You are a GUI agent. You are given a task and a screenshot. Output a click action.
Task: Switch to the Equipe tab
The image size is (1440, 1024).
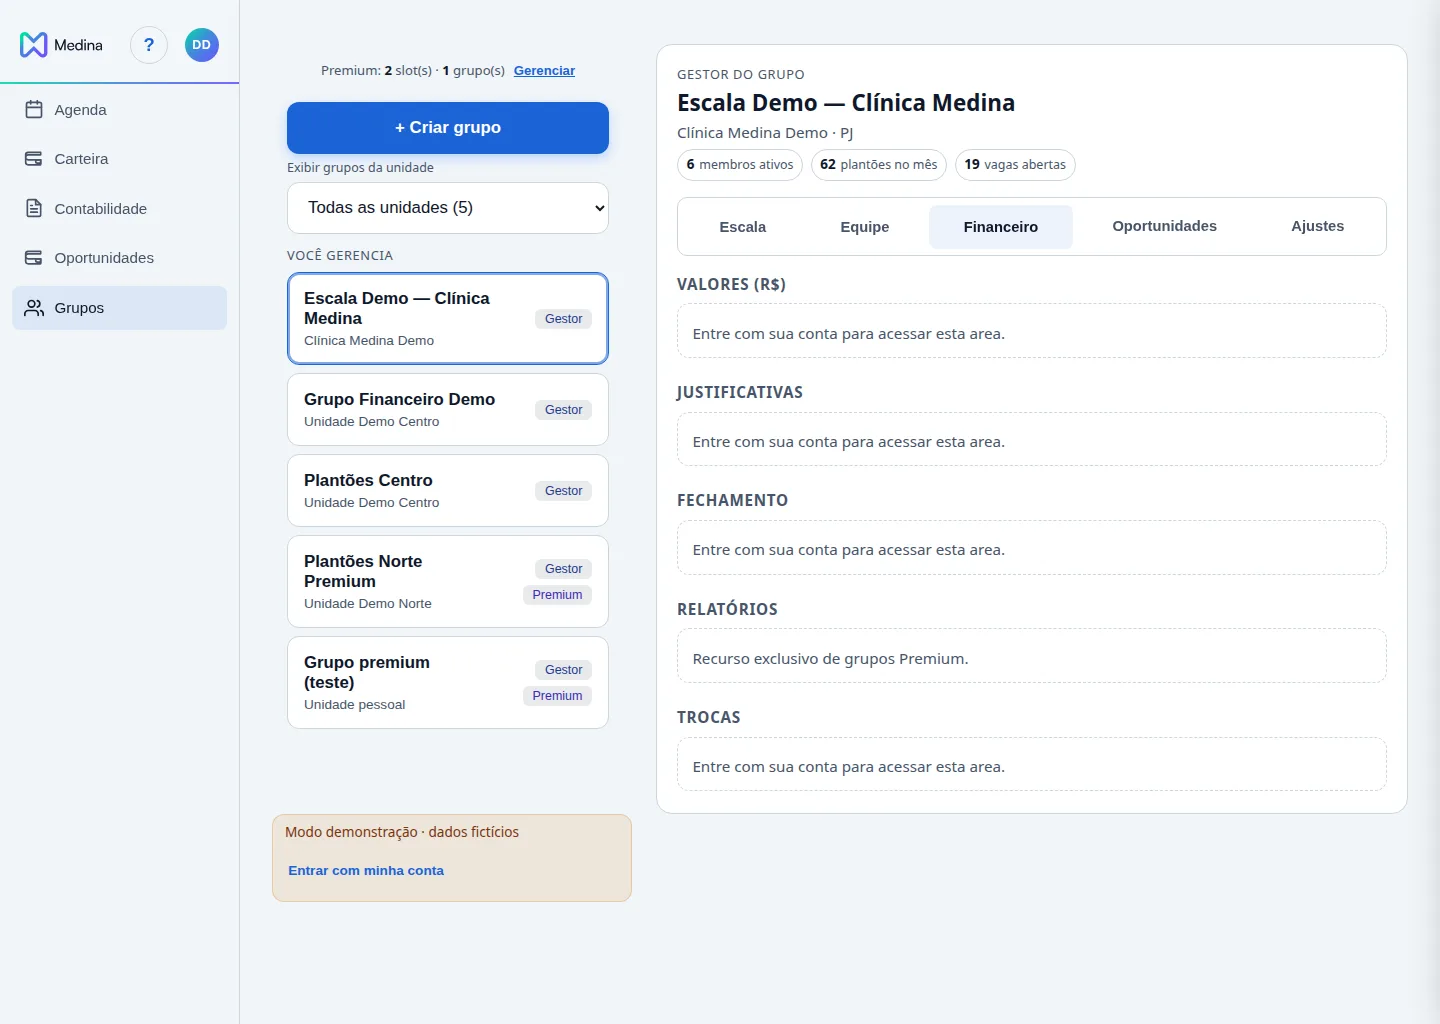865,227
